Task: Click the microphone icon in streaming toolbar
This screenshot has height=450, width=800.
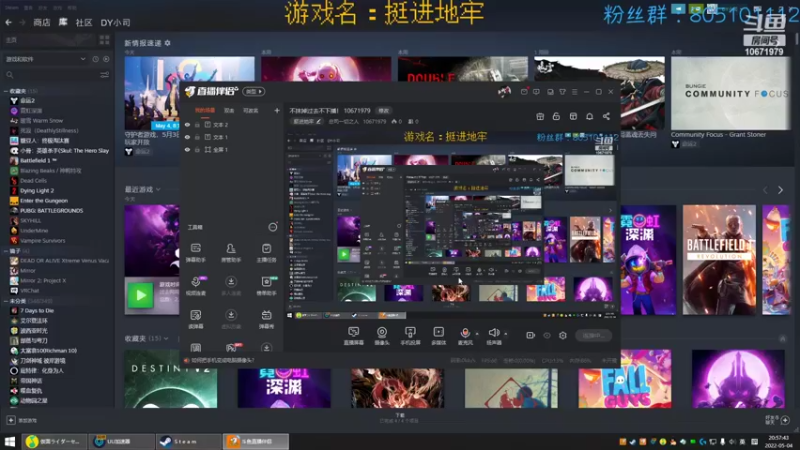Action: pos(465,333)
